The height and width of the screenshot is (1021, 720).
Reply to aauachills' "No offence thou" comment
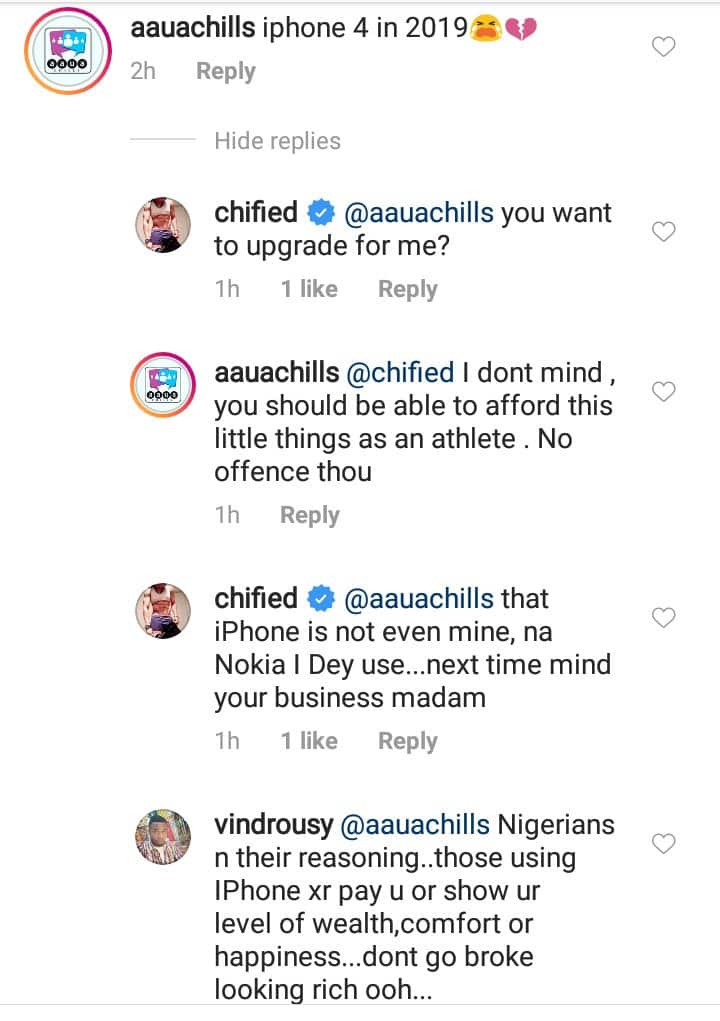309,515
